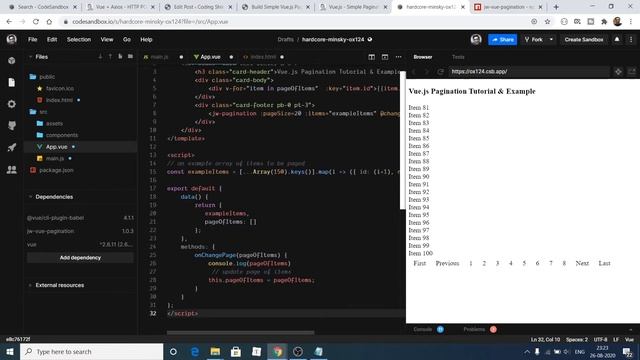Open a new Chrome tab
The width and height of the screenshot is (640, 360).
[556, 7]
